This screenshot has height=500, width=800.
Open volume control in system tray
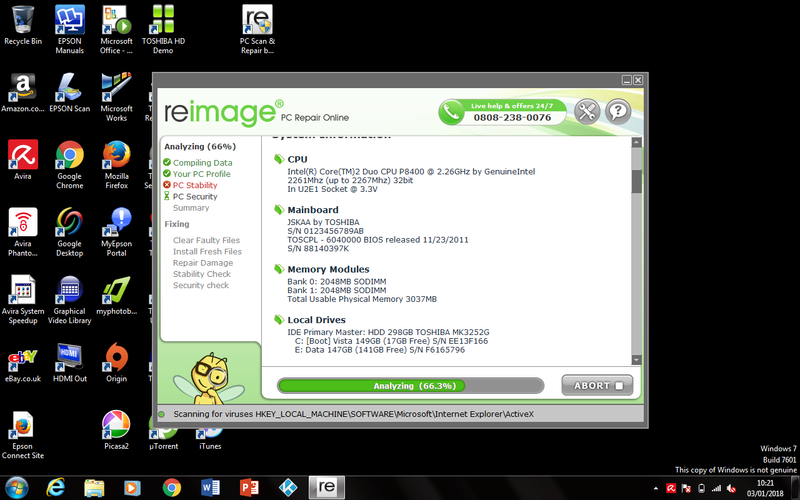[x=732, y=488]
